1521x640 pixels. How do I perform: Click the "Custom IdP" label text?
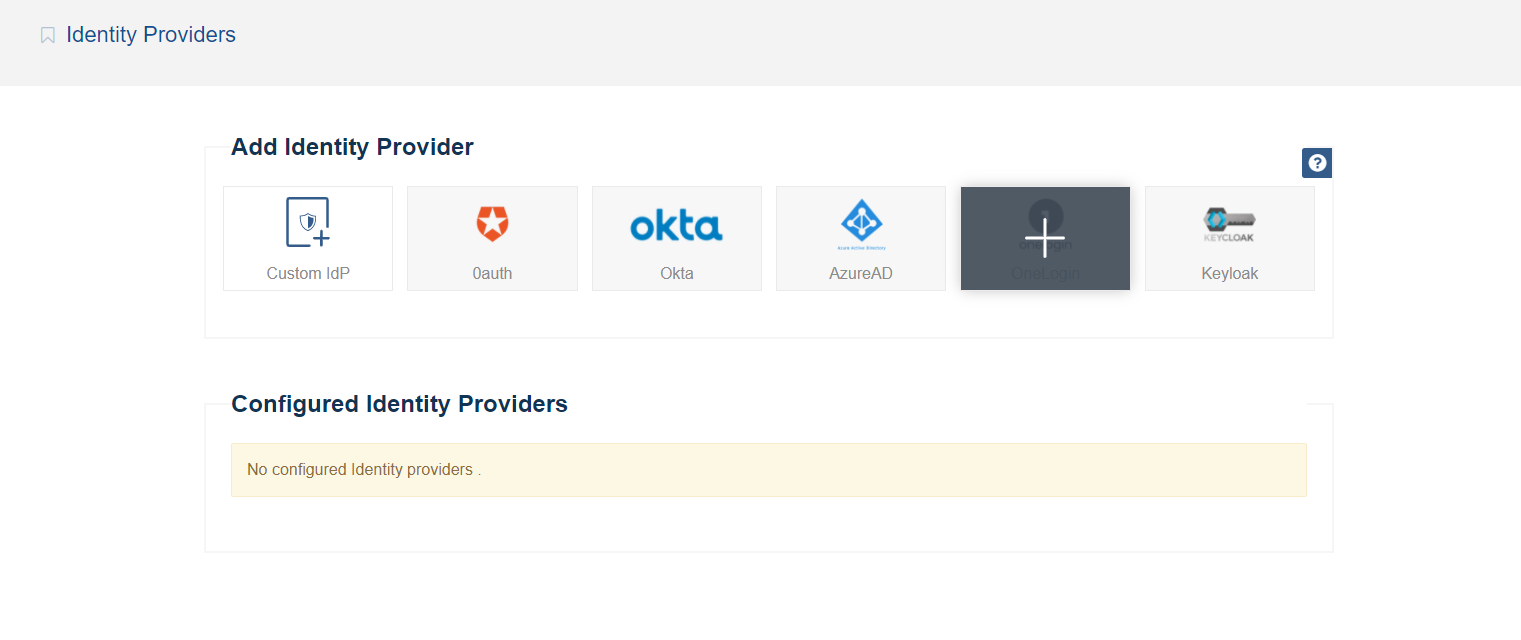[308, 273]
